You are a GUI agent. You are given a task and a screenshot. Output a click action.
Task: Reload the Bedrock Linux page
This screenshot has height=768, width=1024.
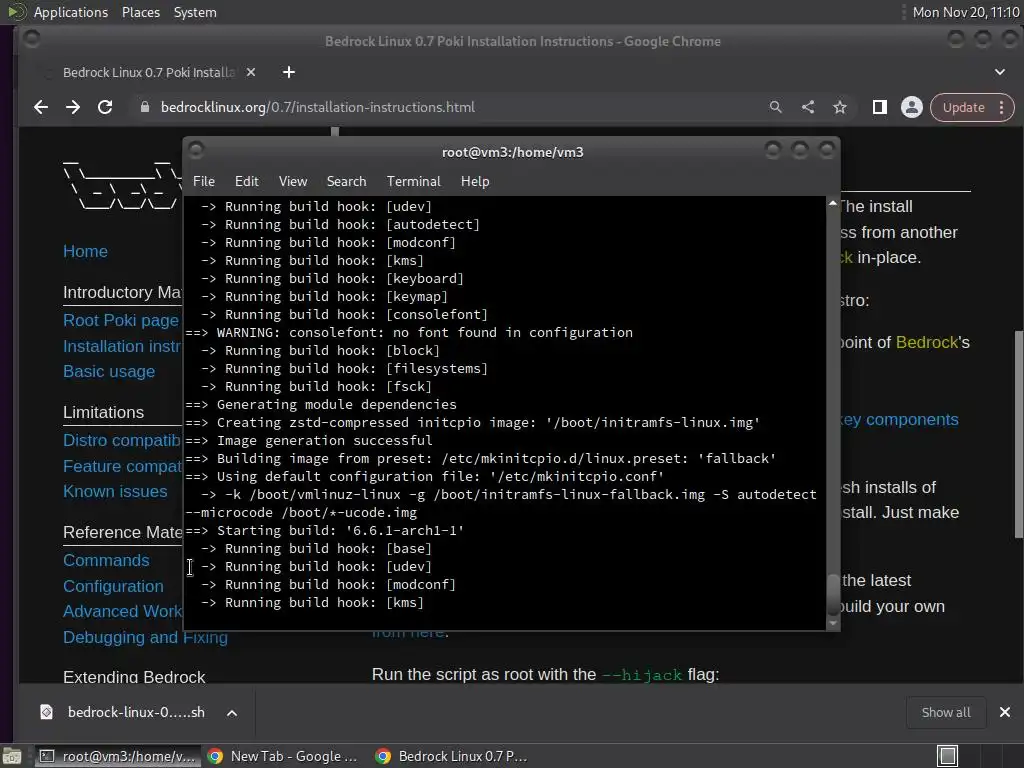105,107
